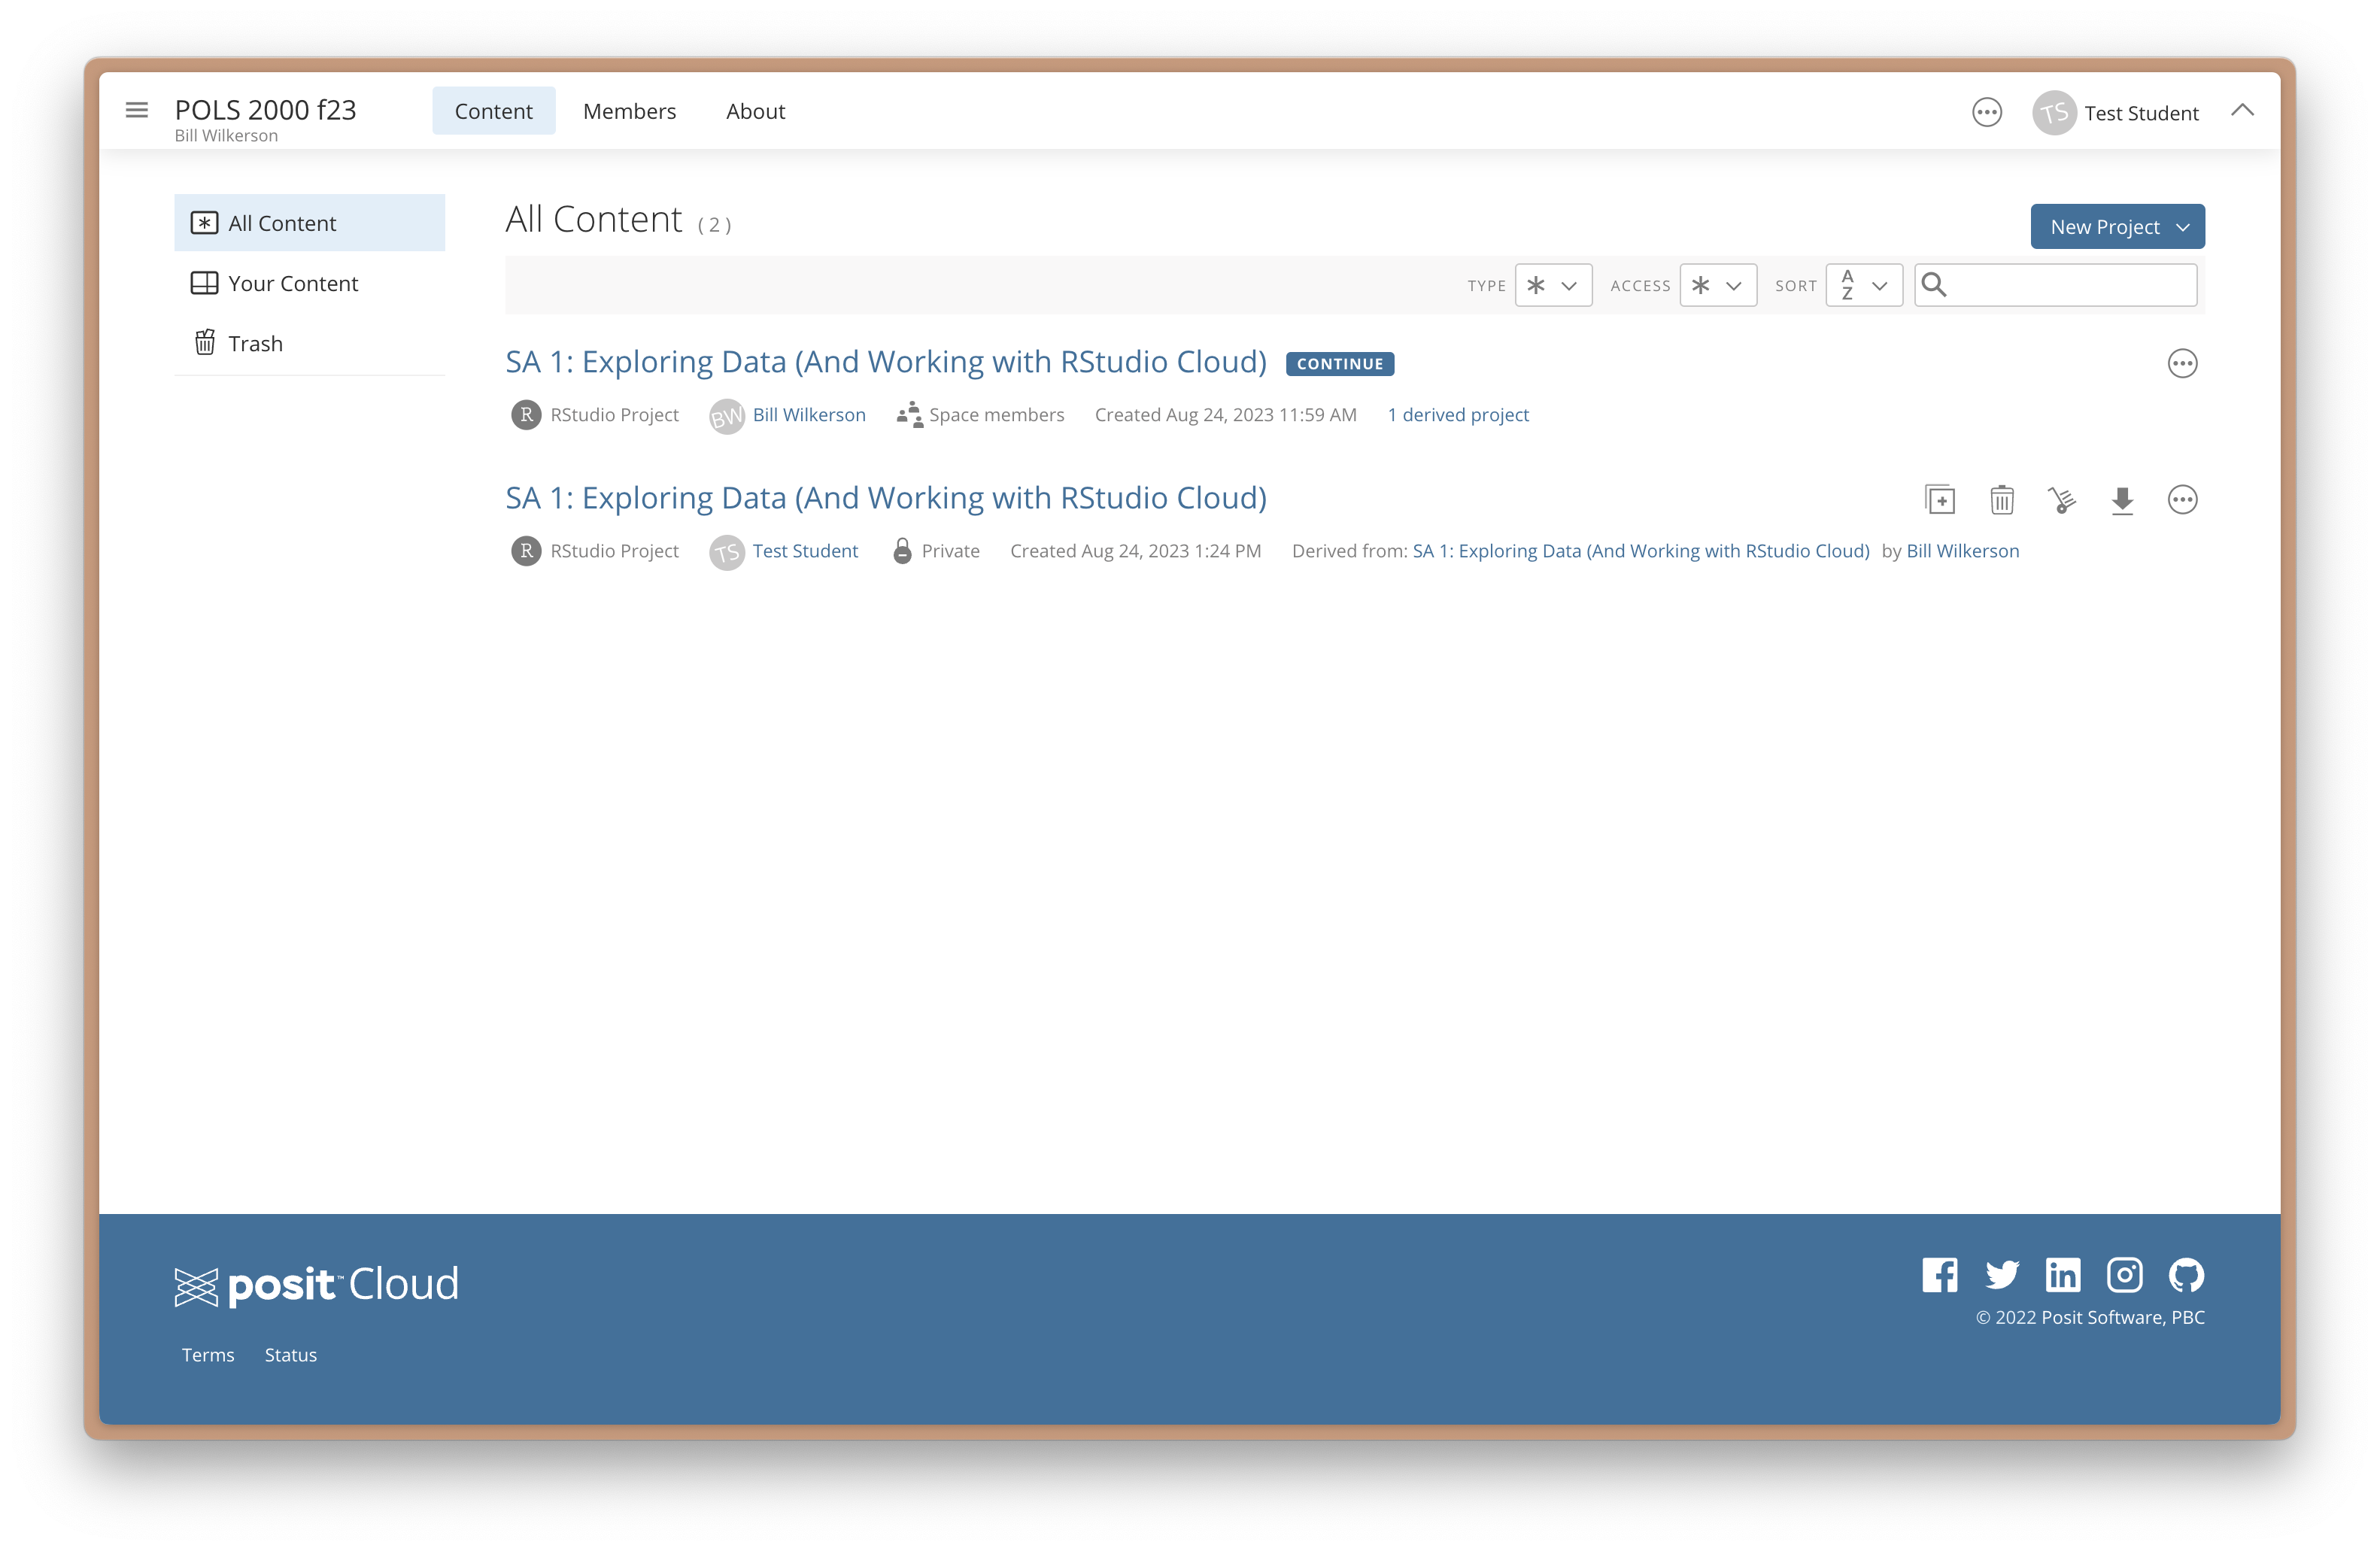
Task: Click 'Created Aug 24, 2023 1:24 PM' text
Action: click(x=1135, y=550)
